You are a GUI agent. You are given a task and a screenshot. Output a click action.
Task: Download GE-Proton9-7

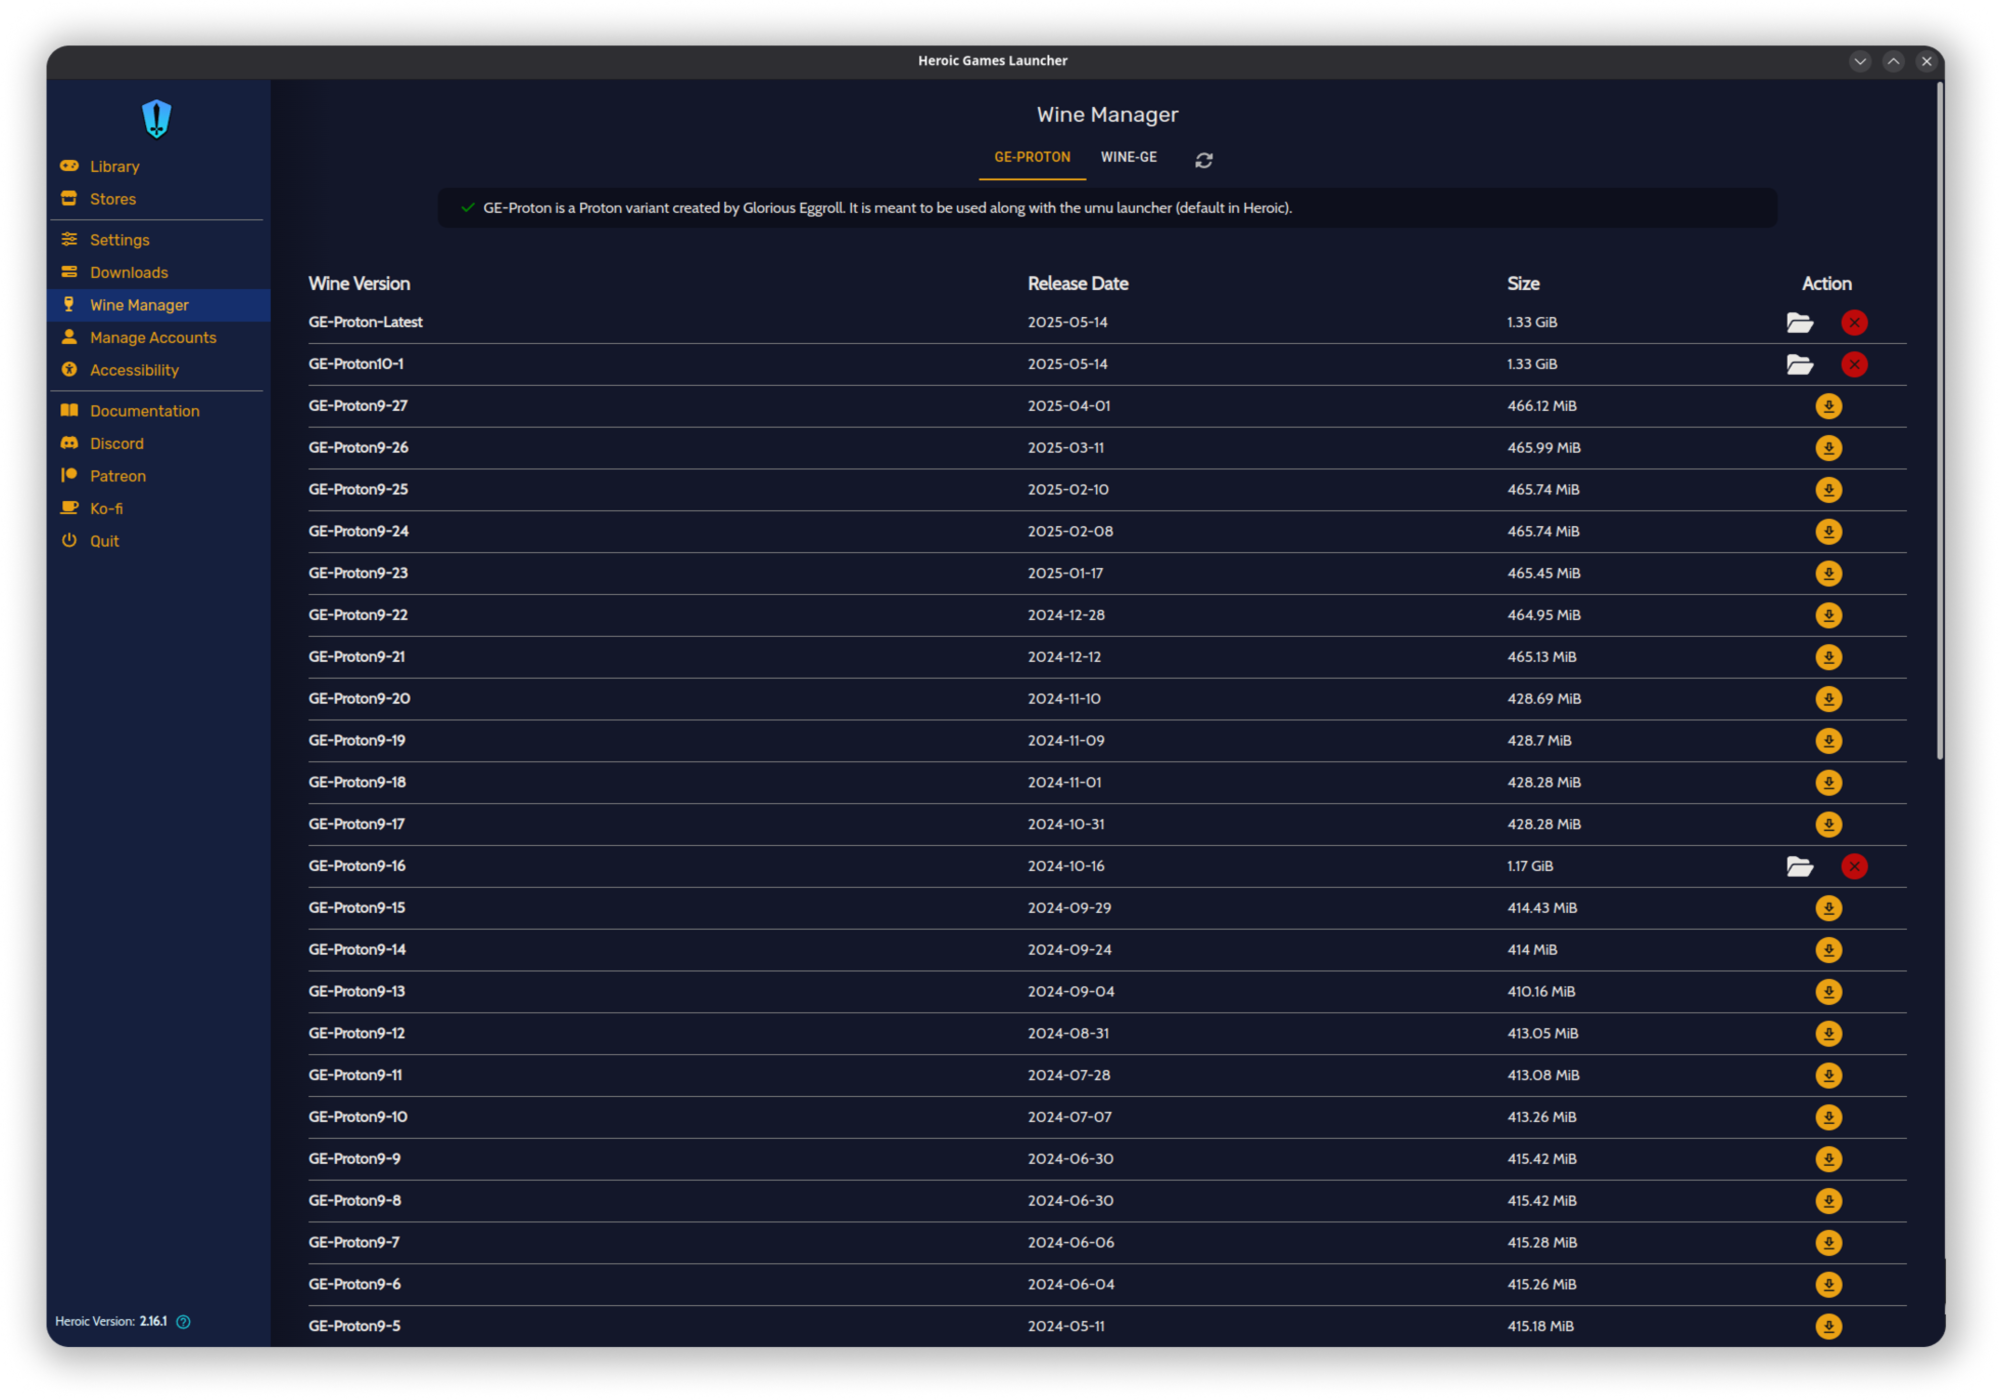coord(1829,1243)
